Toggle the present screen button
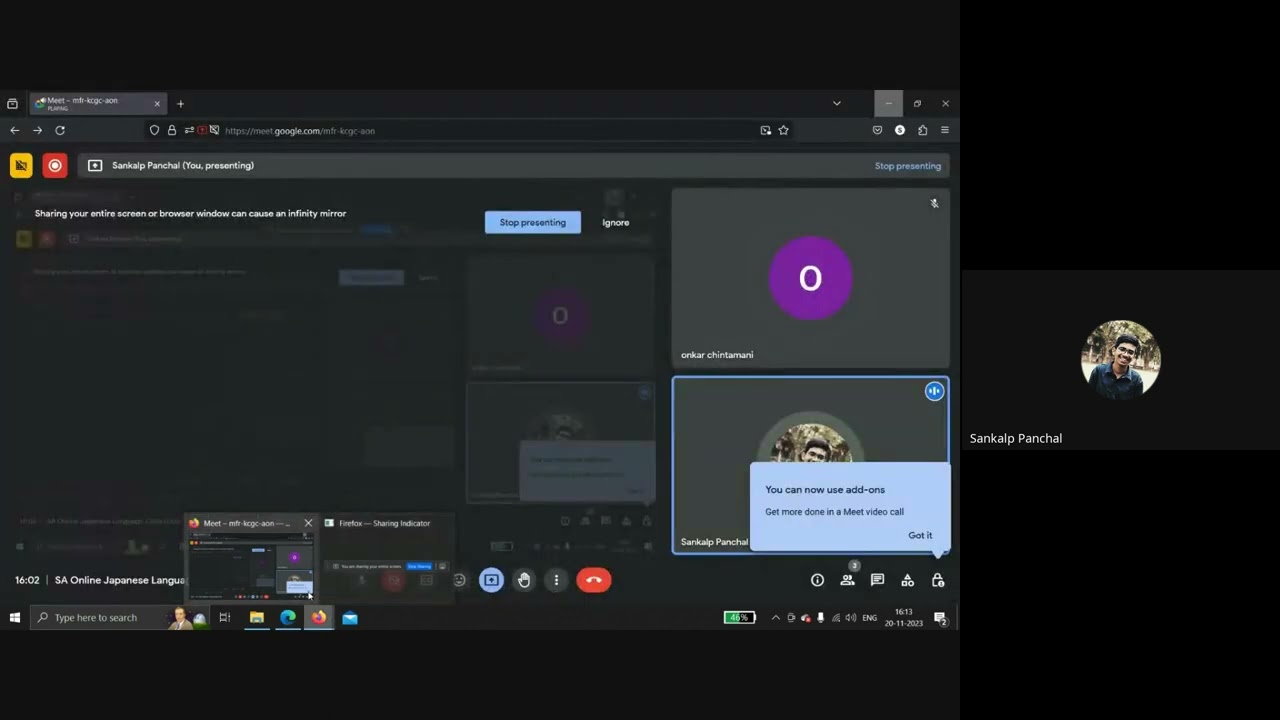The width and height of the screenshot is (1280, 720). click(x=491, y=580)
